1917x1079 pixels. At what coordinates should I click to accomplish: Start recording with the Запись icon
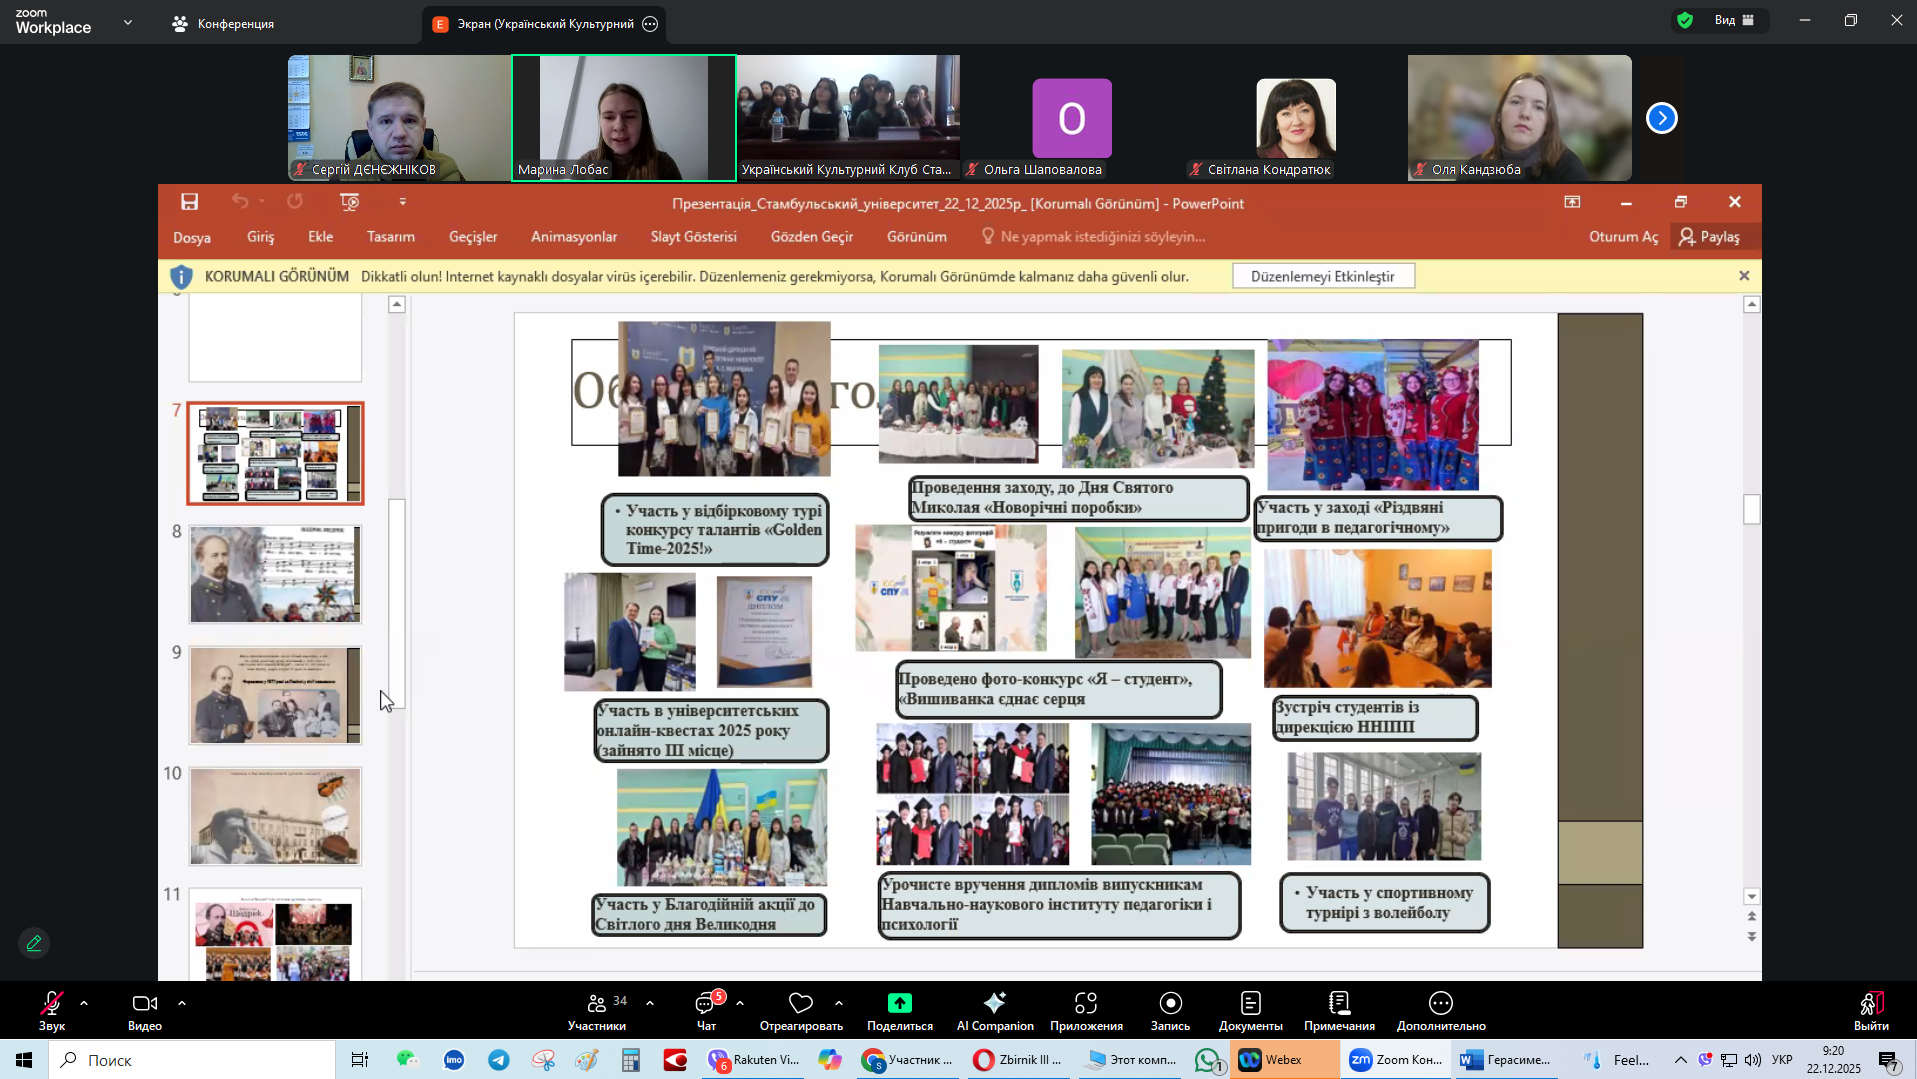click(x=1170, y=1004)
